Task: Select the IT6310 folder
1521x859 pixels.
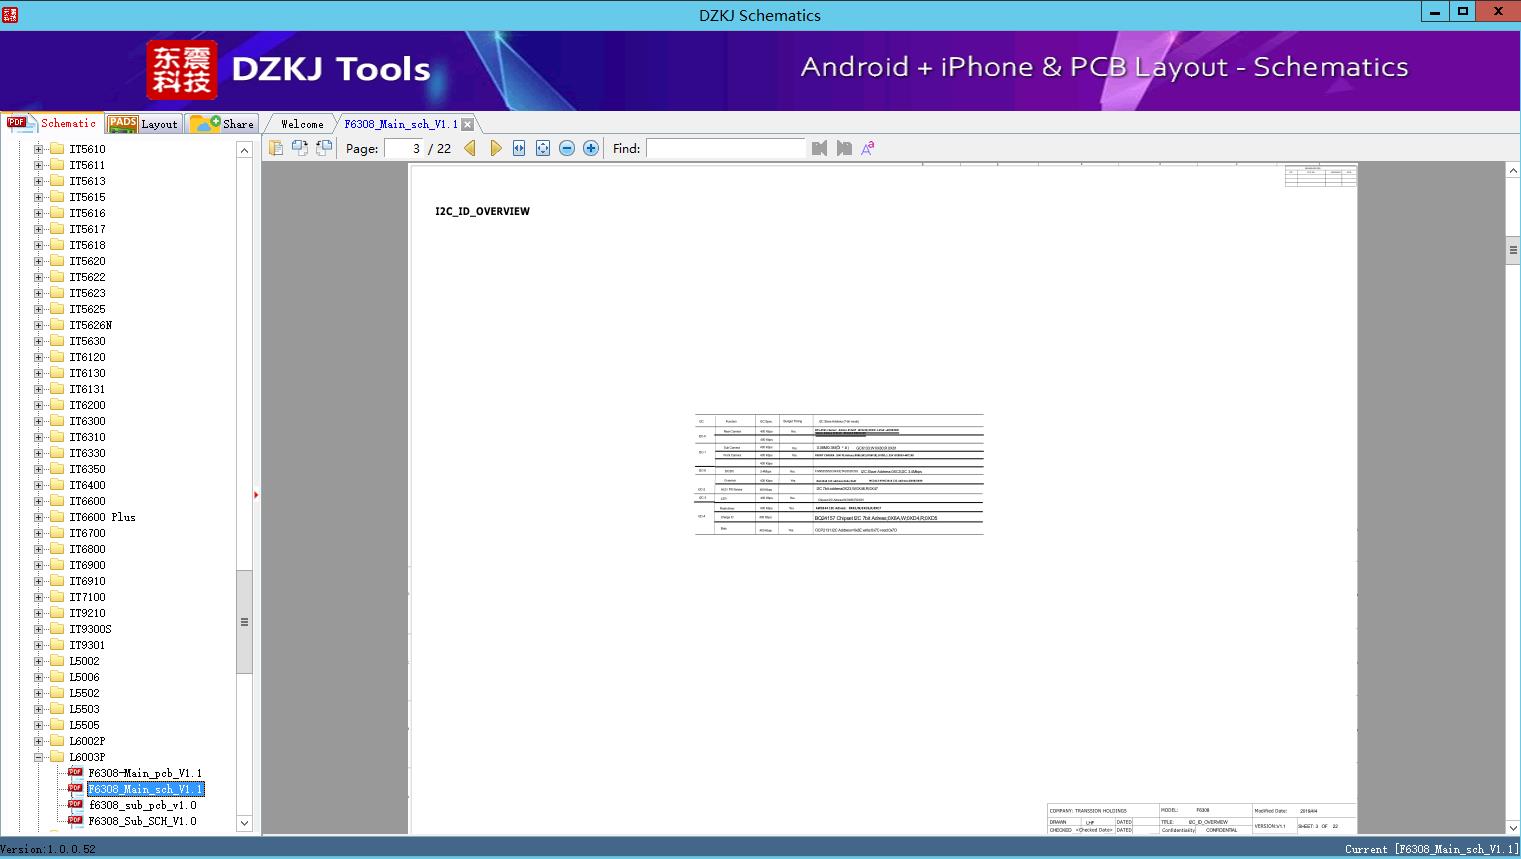Action: pyautogui.click(x=87, y=437)
